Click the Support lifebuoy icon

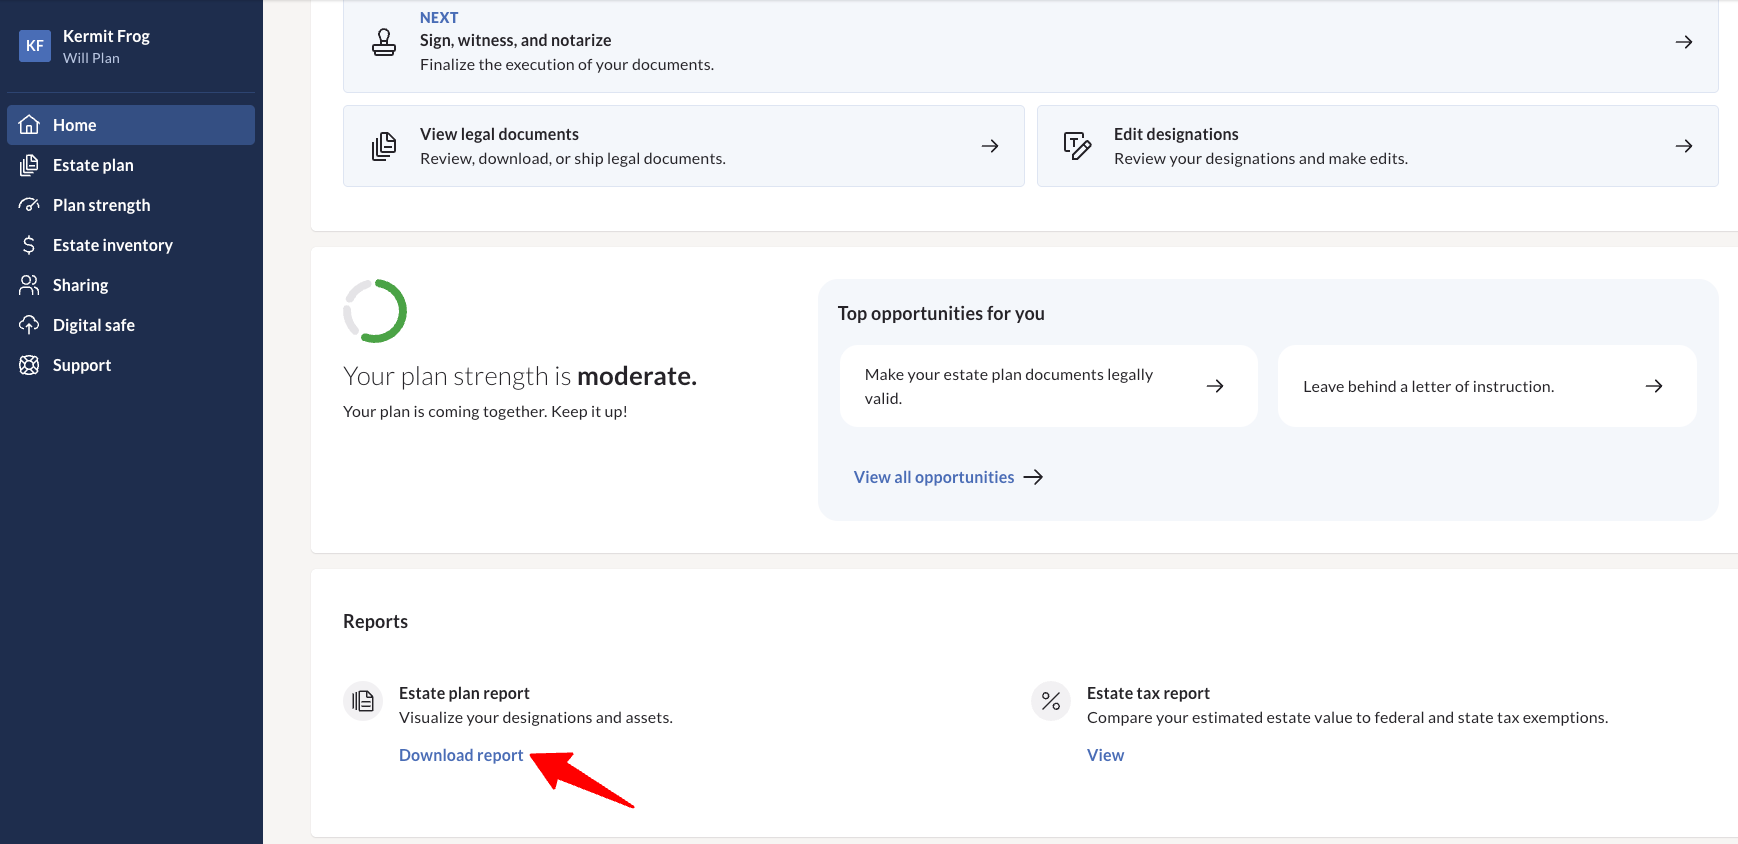pos(29,365)
